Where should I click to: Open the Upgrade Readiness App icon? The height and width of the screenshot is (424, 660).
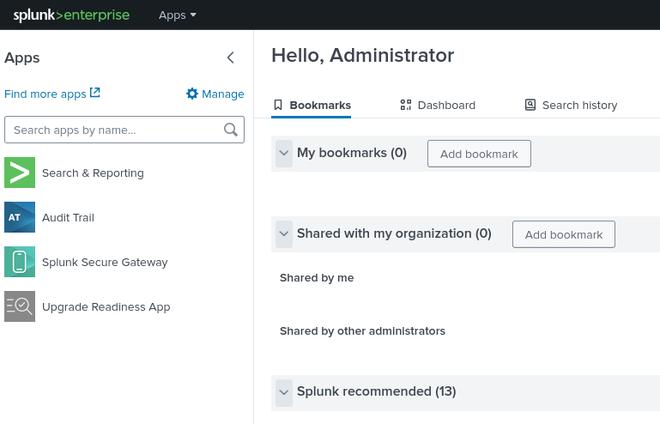click(x=20, y=307)
